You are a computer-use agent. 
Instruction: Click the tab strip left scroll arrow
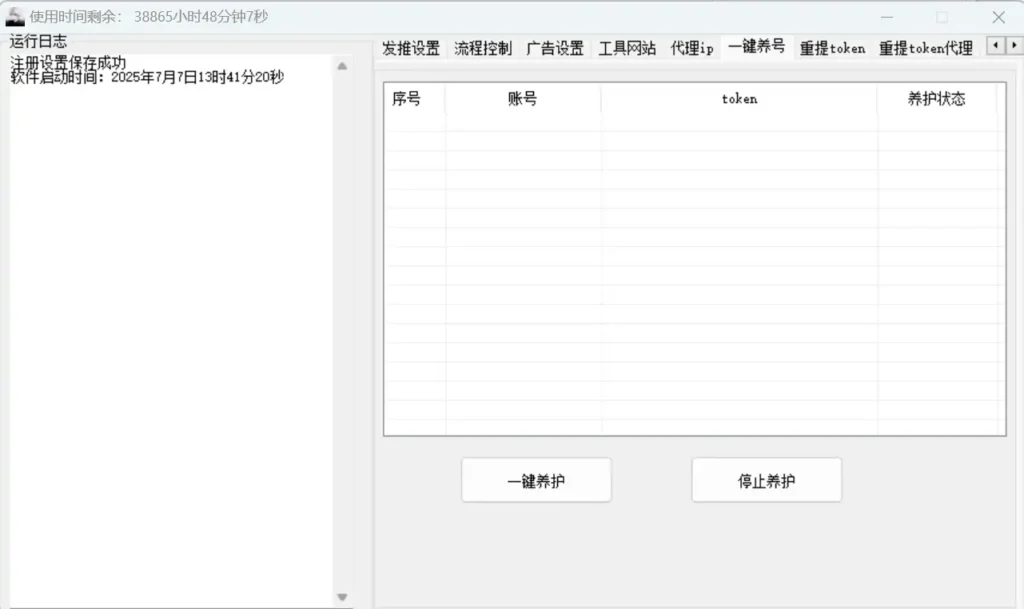click(995, 45)
